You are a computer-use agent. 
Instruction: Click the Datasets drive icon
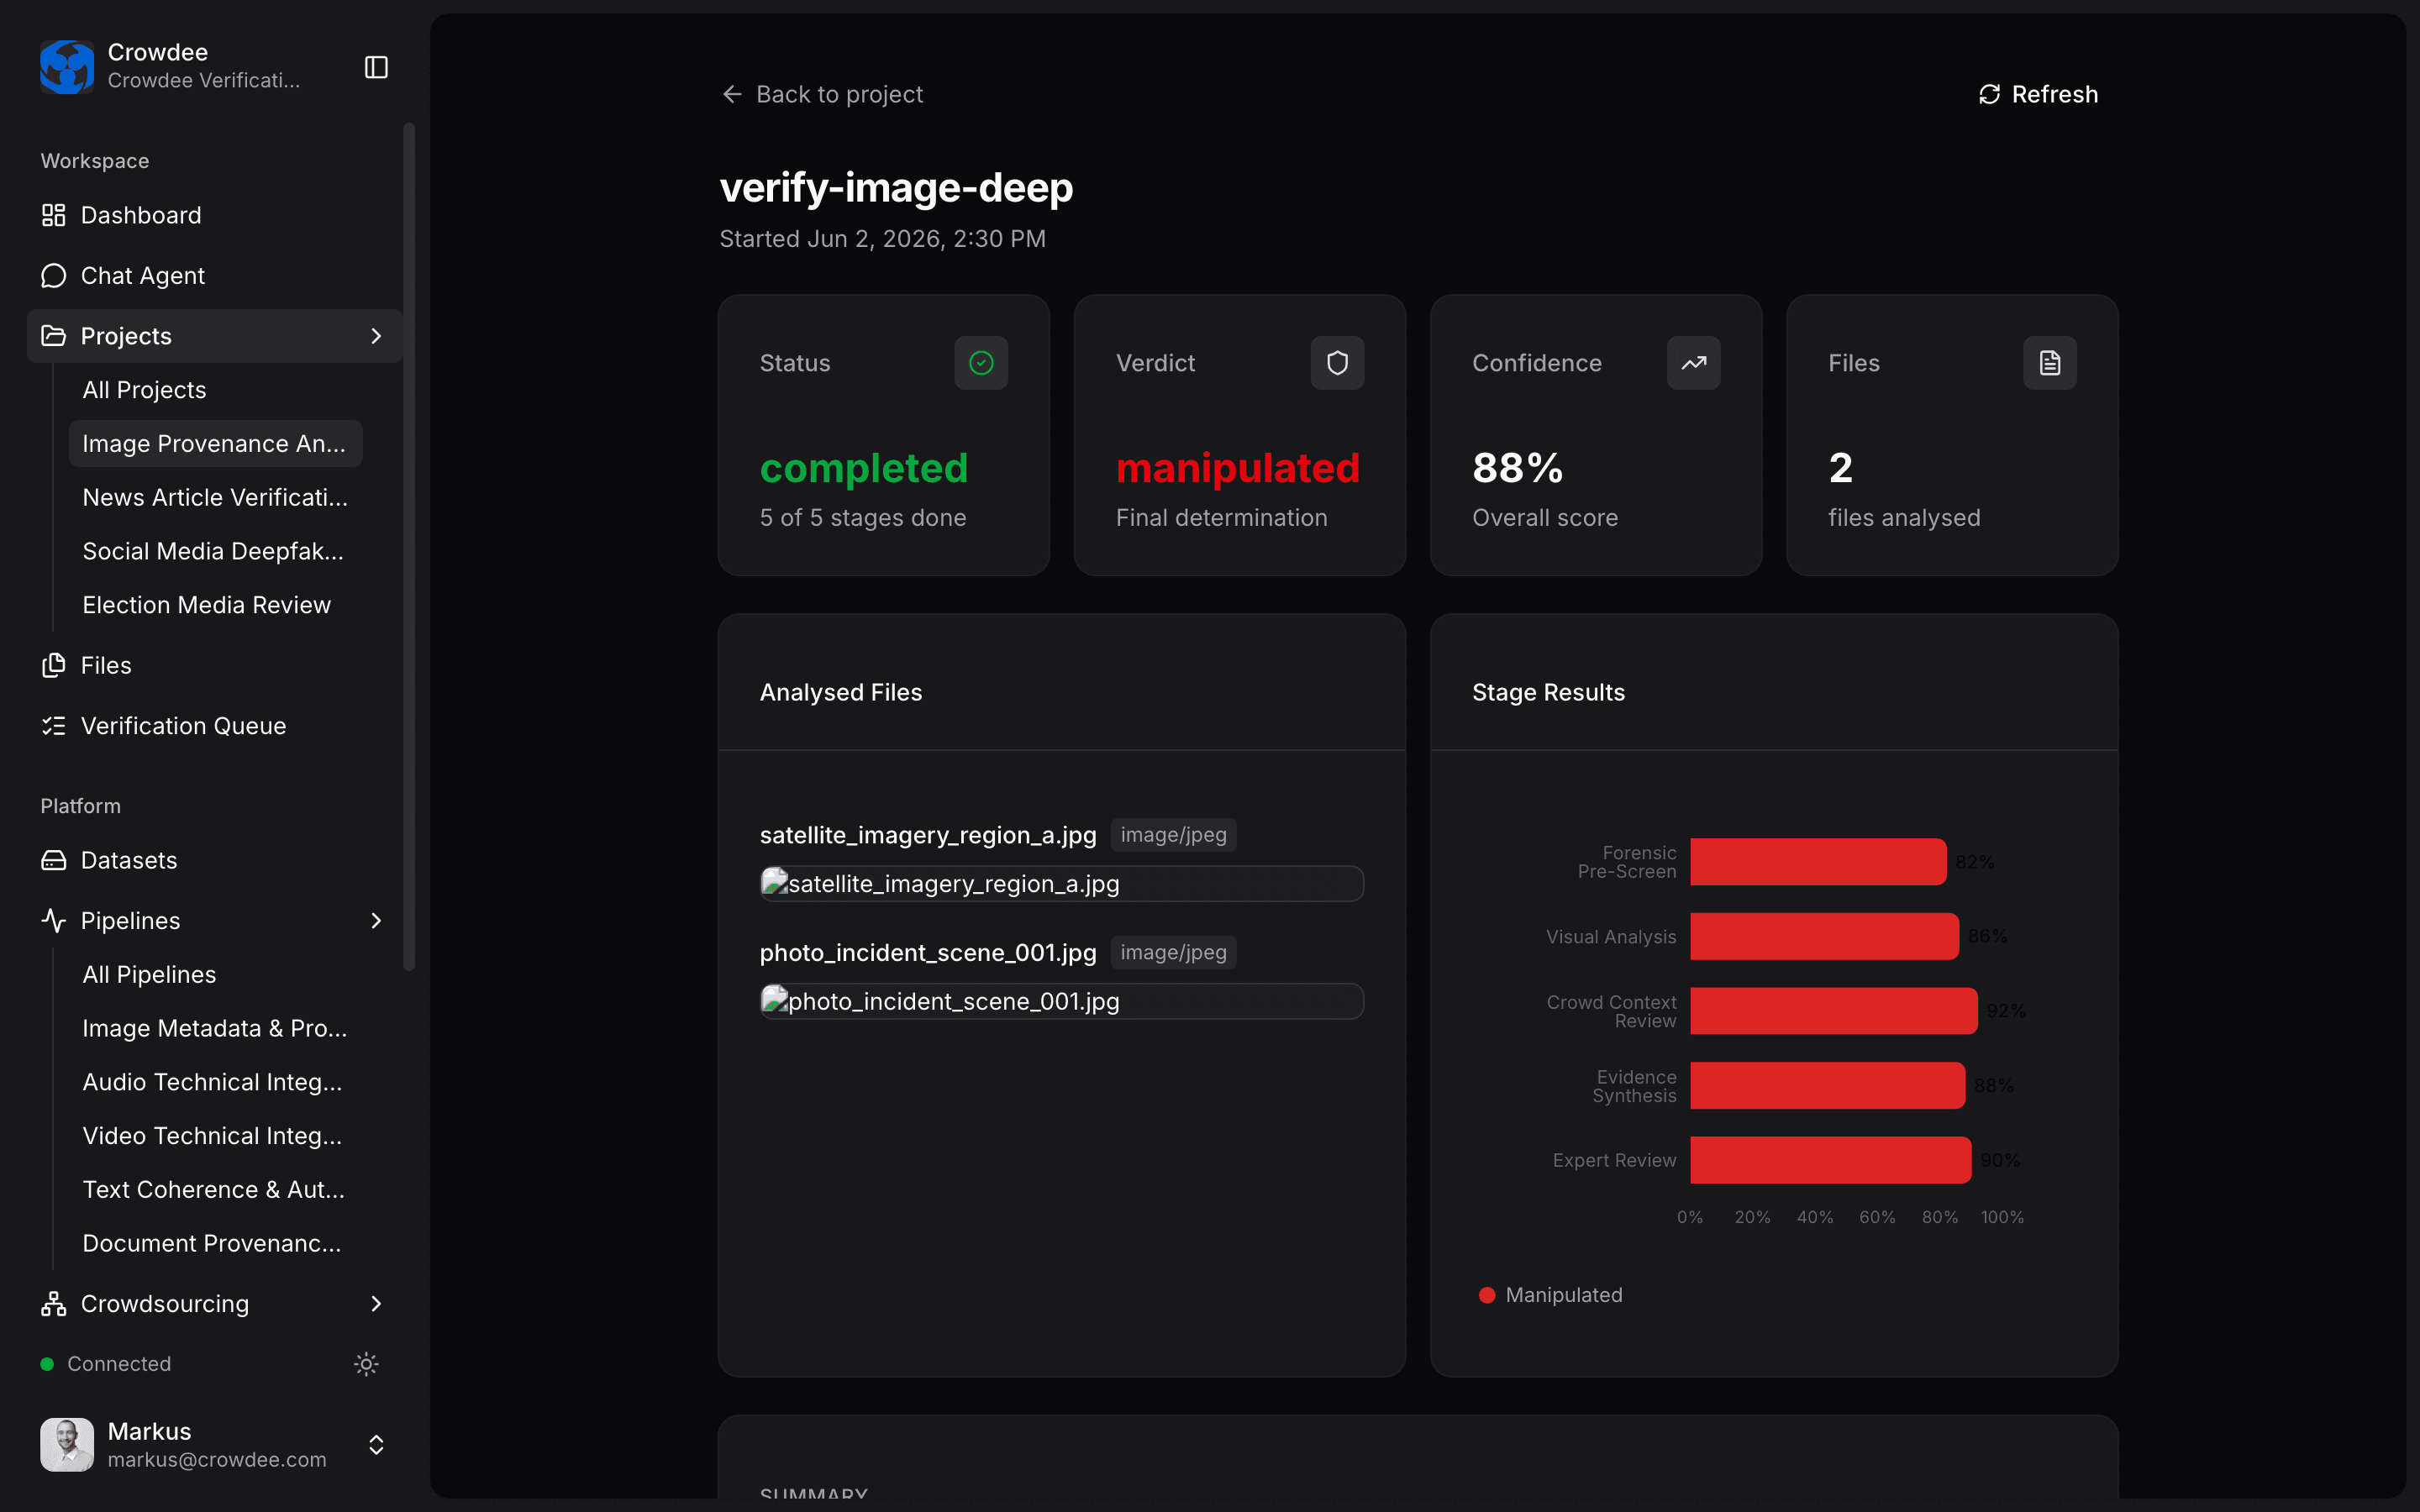[54, 860]
